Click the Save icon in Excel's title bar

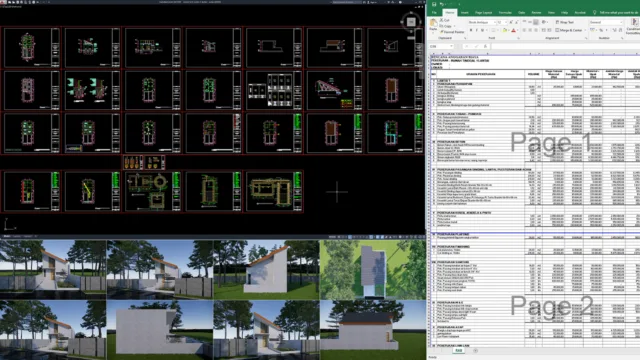[x=434, y=4]
